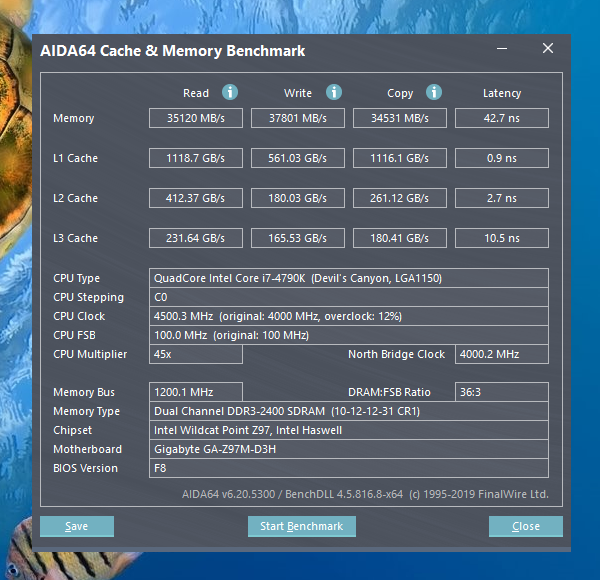Image resolution: width=600 pixels, height=580 pixels.
Task: Click the CPU FSB field 100.0 MHz
Action: tap(349, 335)
